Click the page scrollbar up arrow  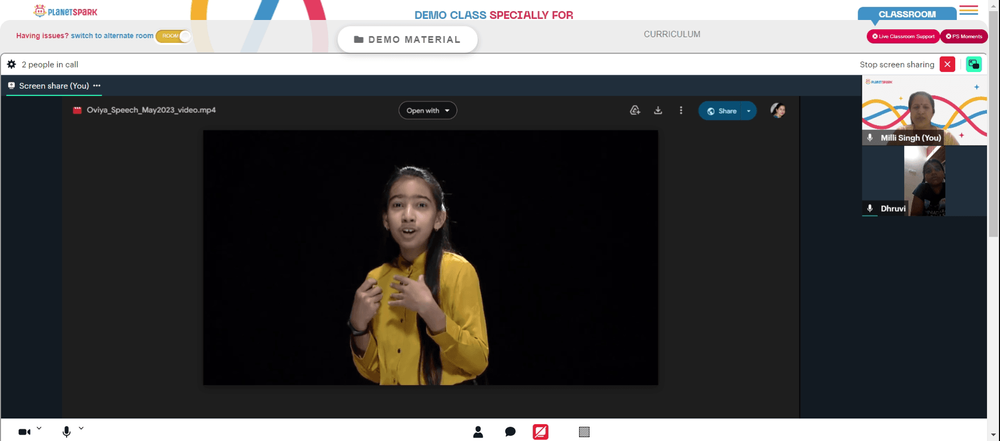coord(994,4)
